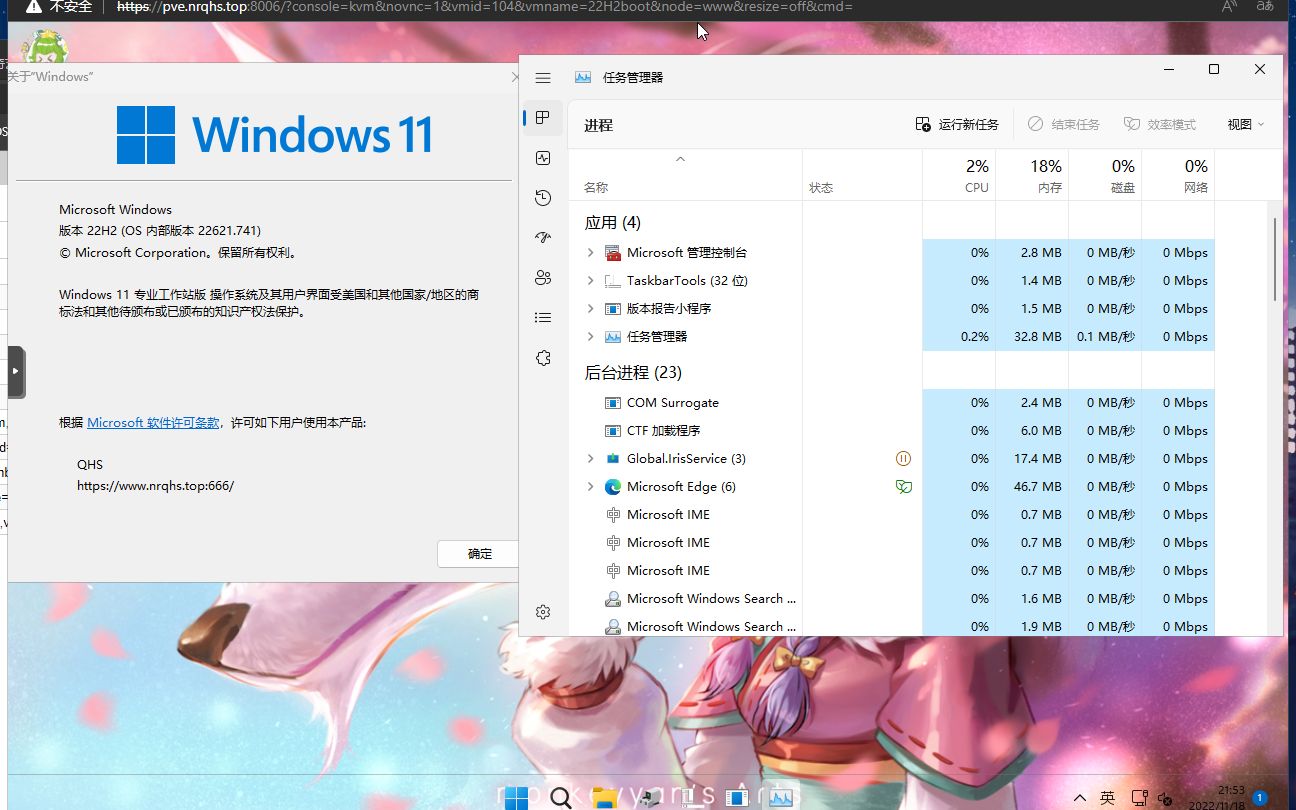Image resolution: width=1296 pixels, height=810 pixels.
Task: Open the Details page from the sidebar
Action: (x=542, y=317)
